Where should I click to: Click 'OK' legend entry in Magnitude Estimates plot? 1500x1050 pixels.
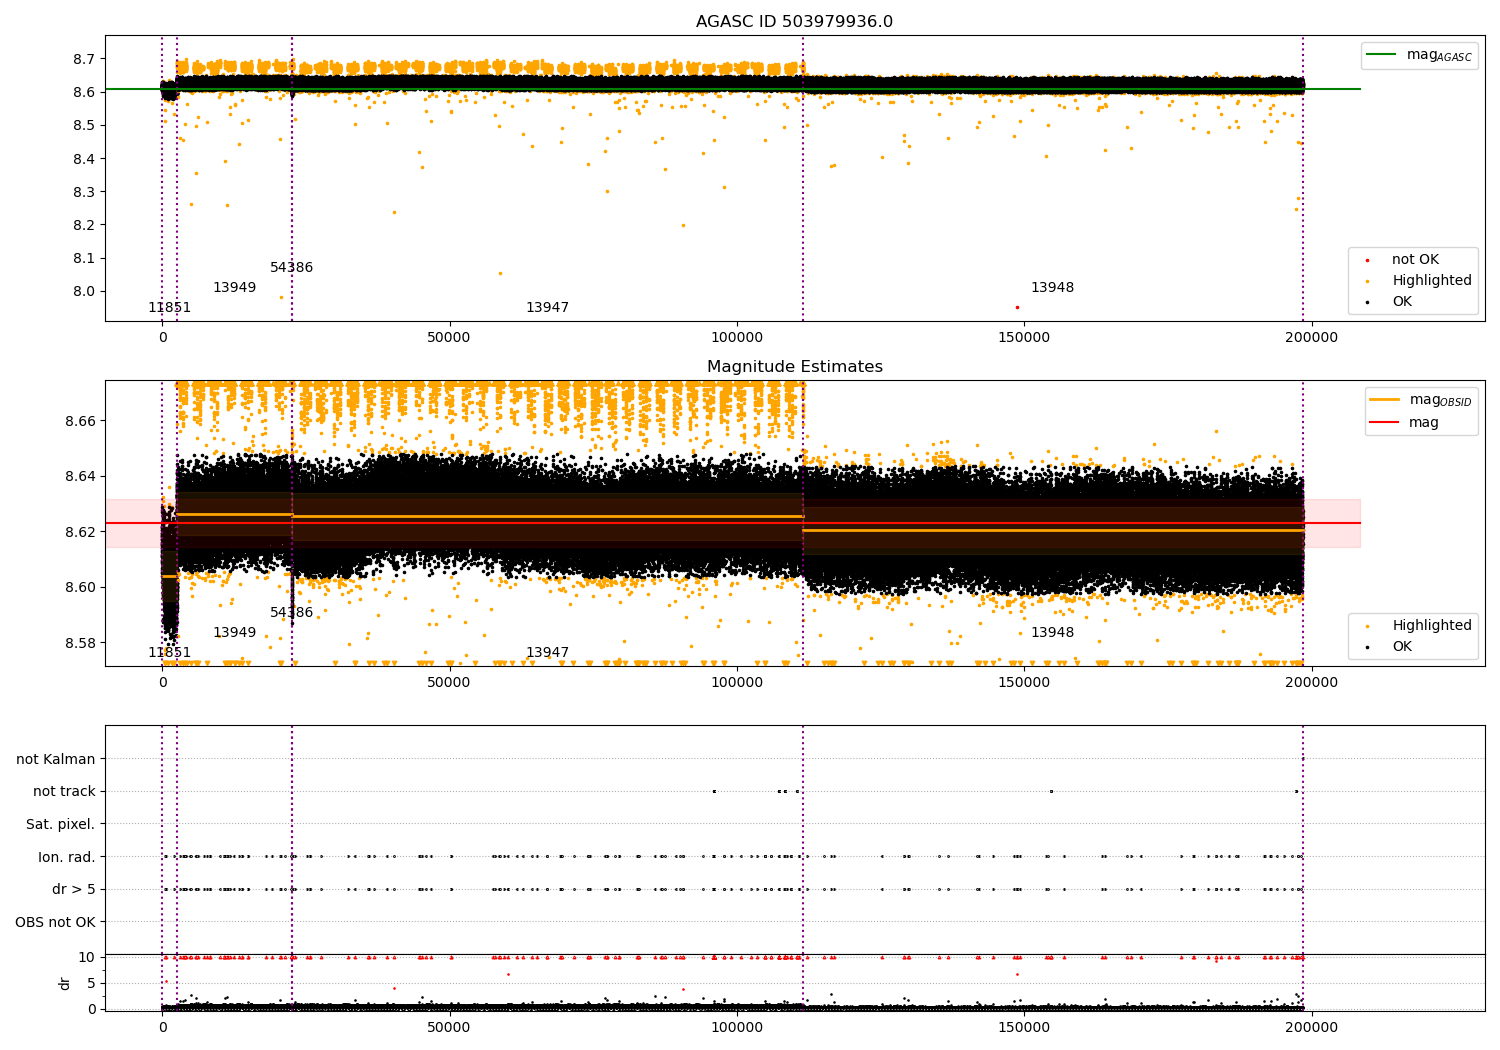pos(1401,647)
